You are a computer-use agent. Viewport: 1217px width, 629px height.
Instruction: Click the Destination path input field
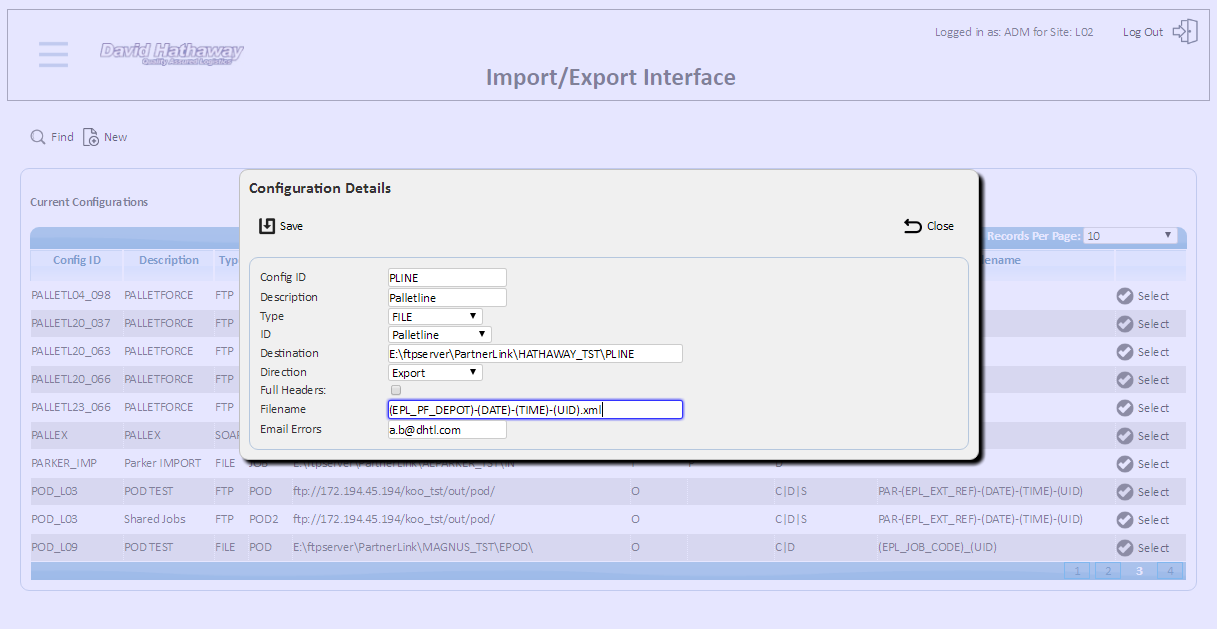click(535, 353)
